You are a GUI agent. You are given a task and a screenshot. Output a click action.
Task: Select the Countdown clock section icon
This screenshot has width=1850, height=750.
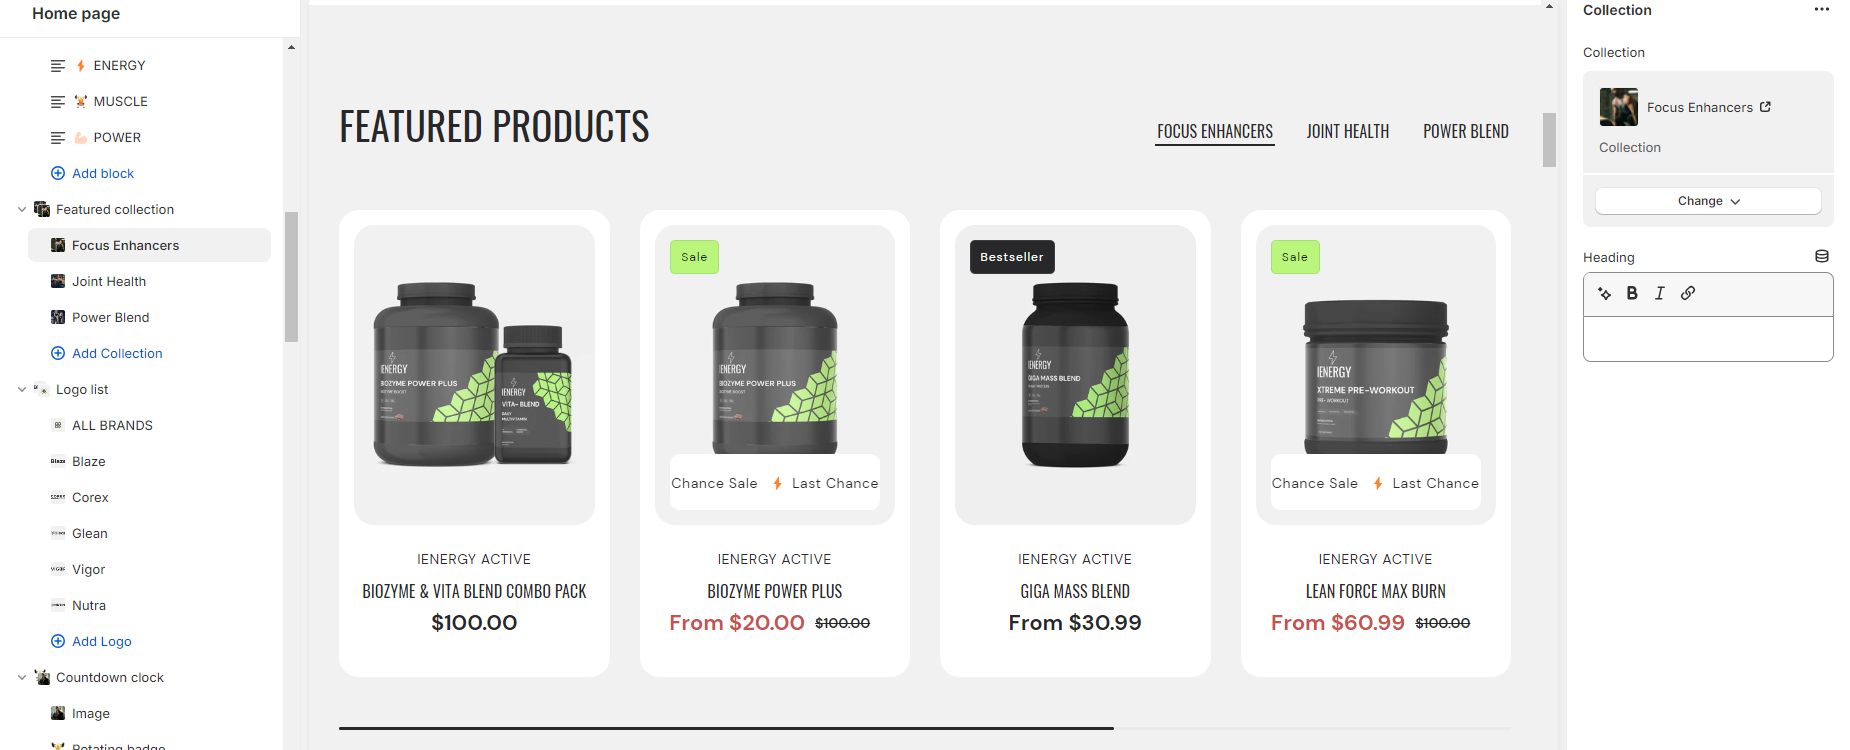42,677
